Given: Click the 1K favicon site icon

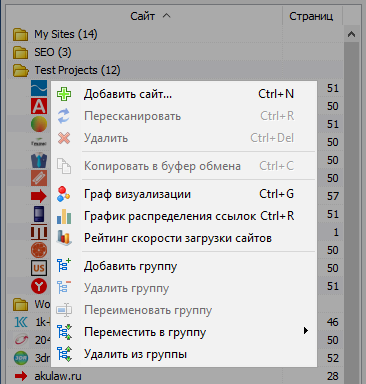Looking at the screenshot, I should point(20,322).
